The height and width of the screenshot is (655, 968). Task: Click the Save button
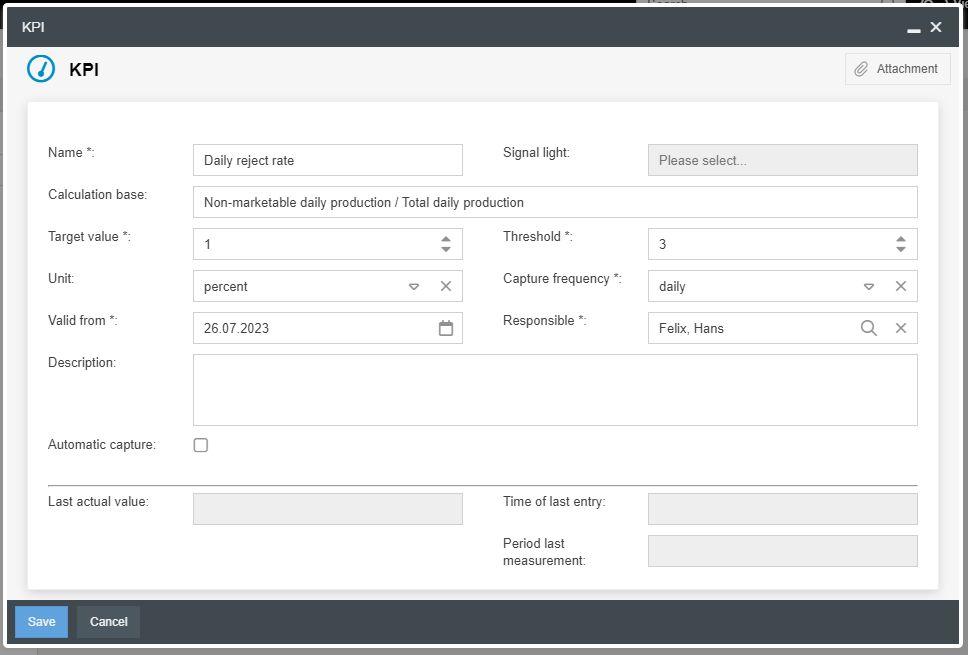(x=41, y=622)
